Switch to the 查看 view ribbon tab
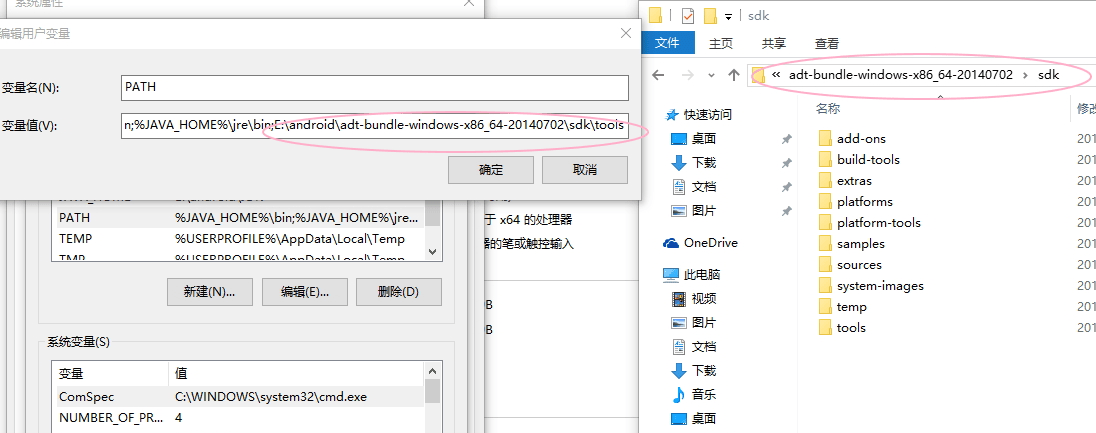This screenshot has width=1096, height=433. (826, 43)
